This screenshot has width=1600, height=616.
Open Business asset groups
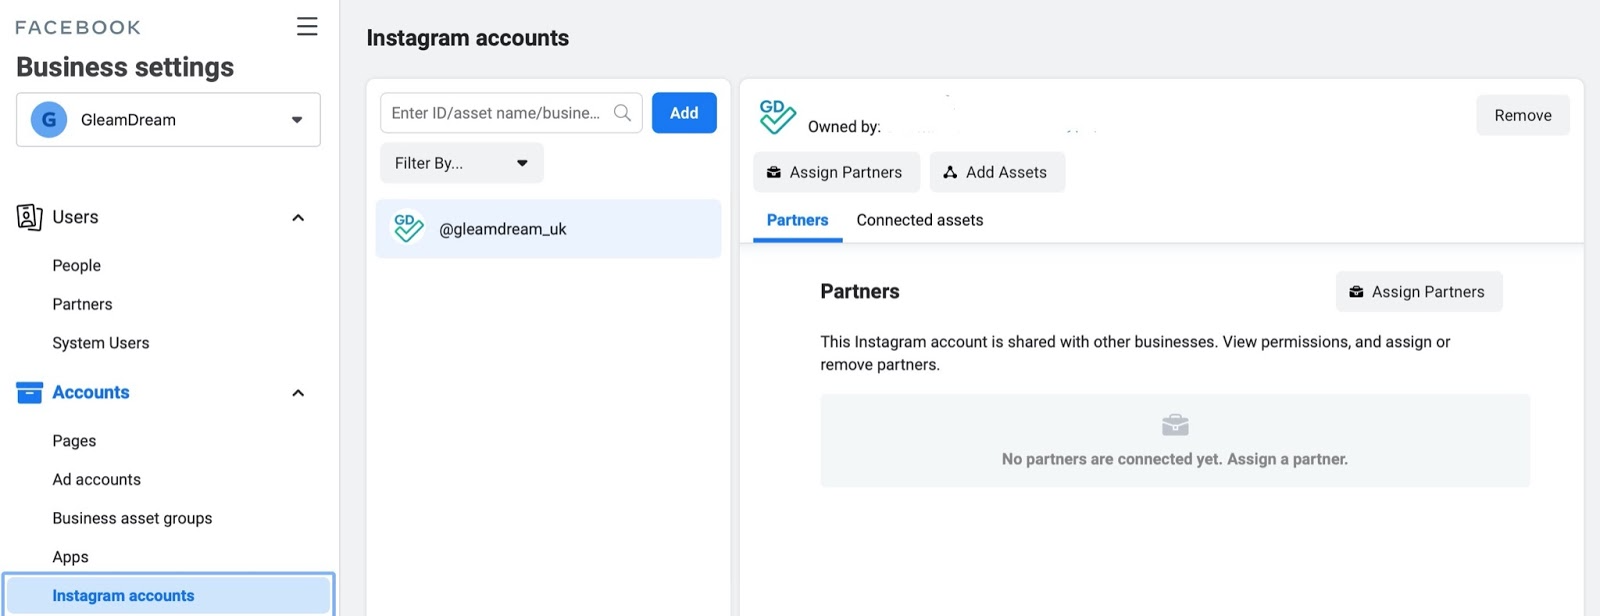coord(132,518)
